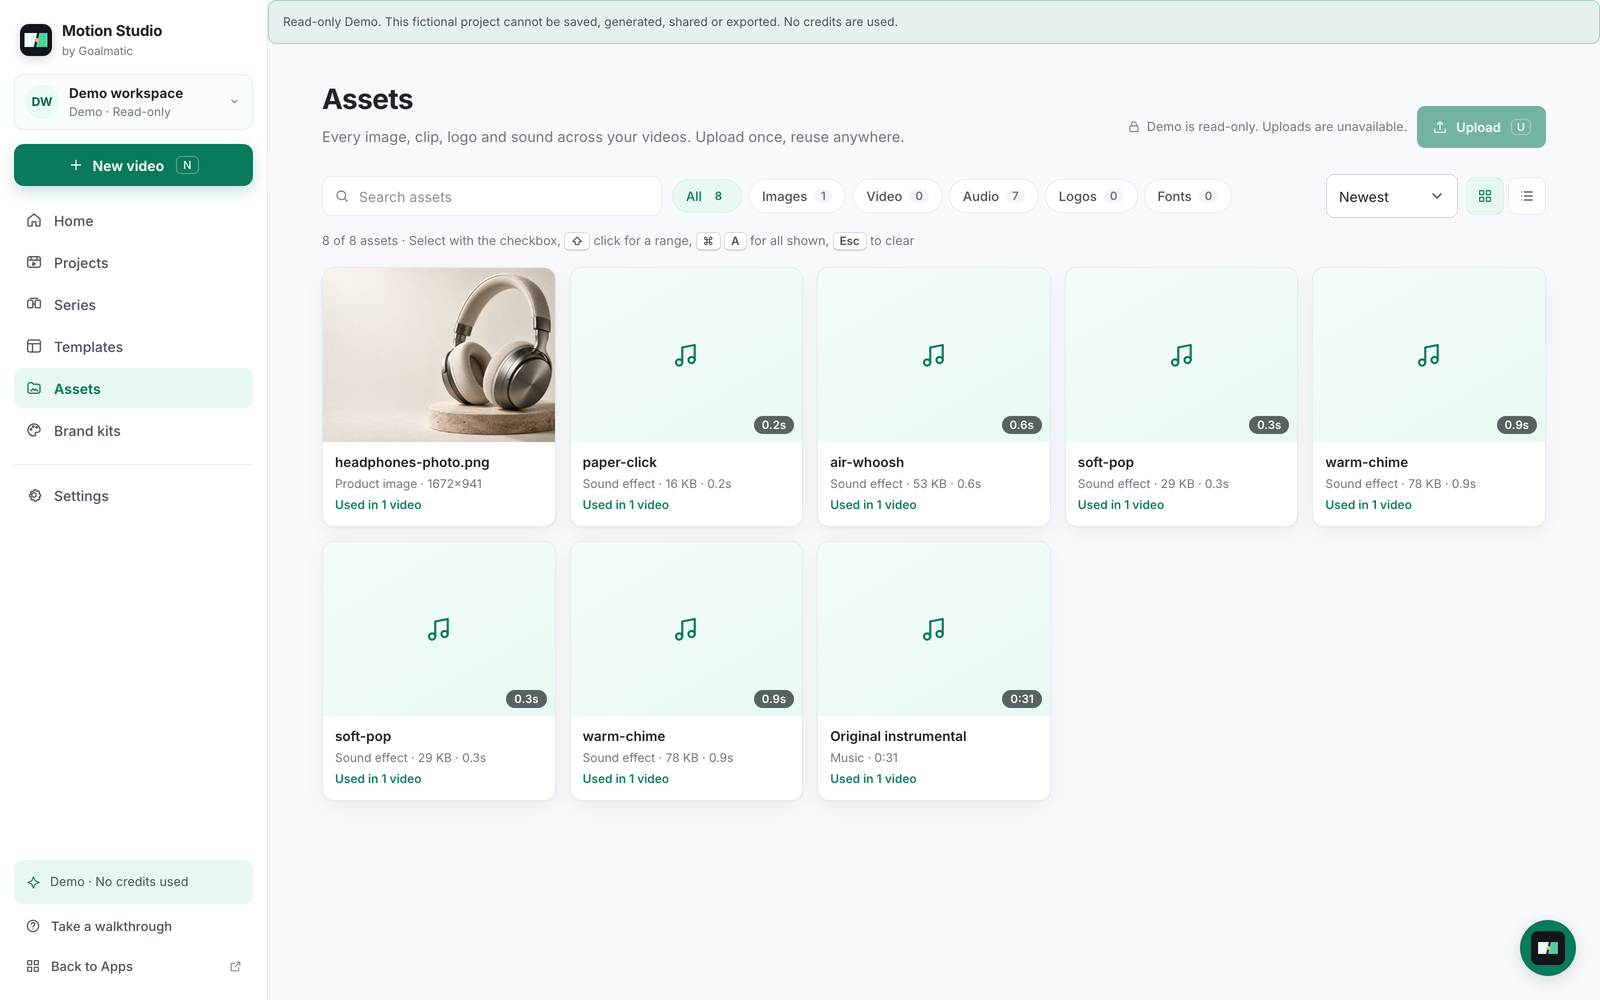
Task: Go to Projects in the sidebar
Action: (x=133, y=263)
